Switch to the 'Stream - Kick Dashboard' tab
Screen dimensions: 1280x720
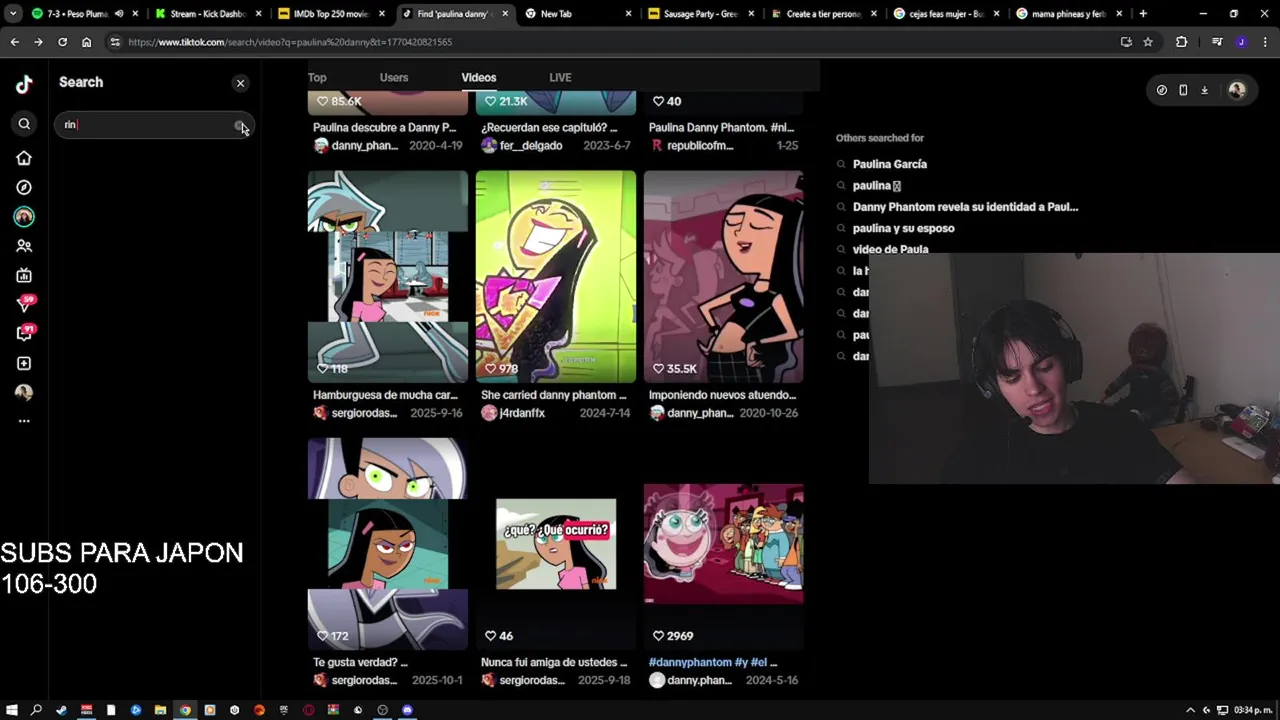point(209,14)
